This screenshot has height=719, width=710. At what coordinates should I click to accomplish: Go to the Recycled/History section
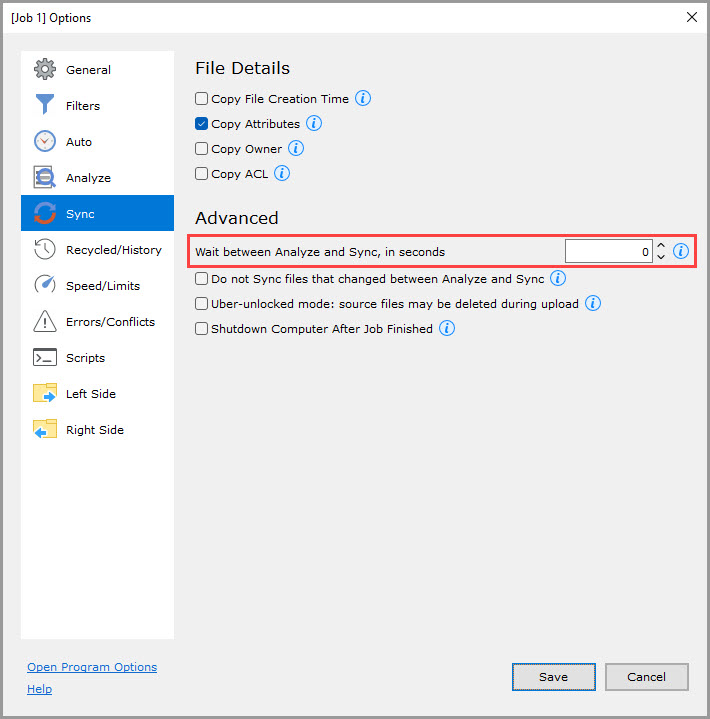(113, 250)
